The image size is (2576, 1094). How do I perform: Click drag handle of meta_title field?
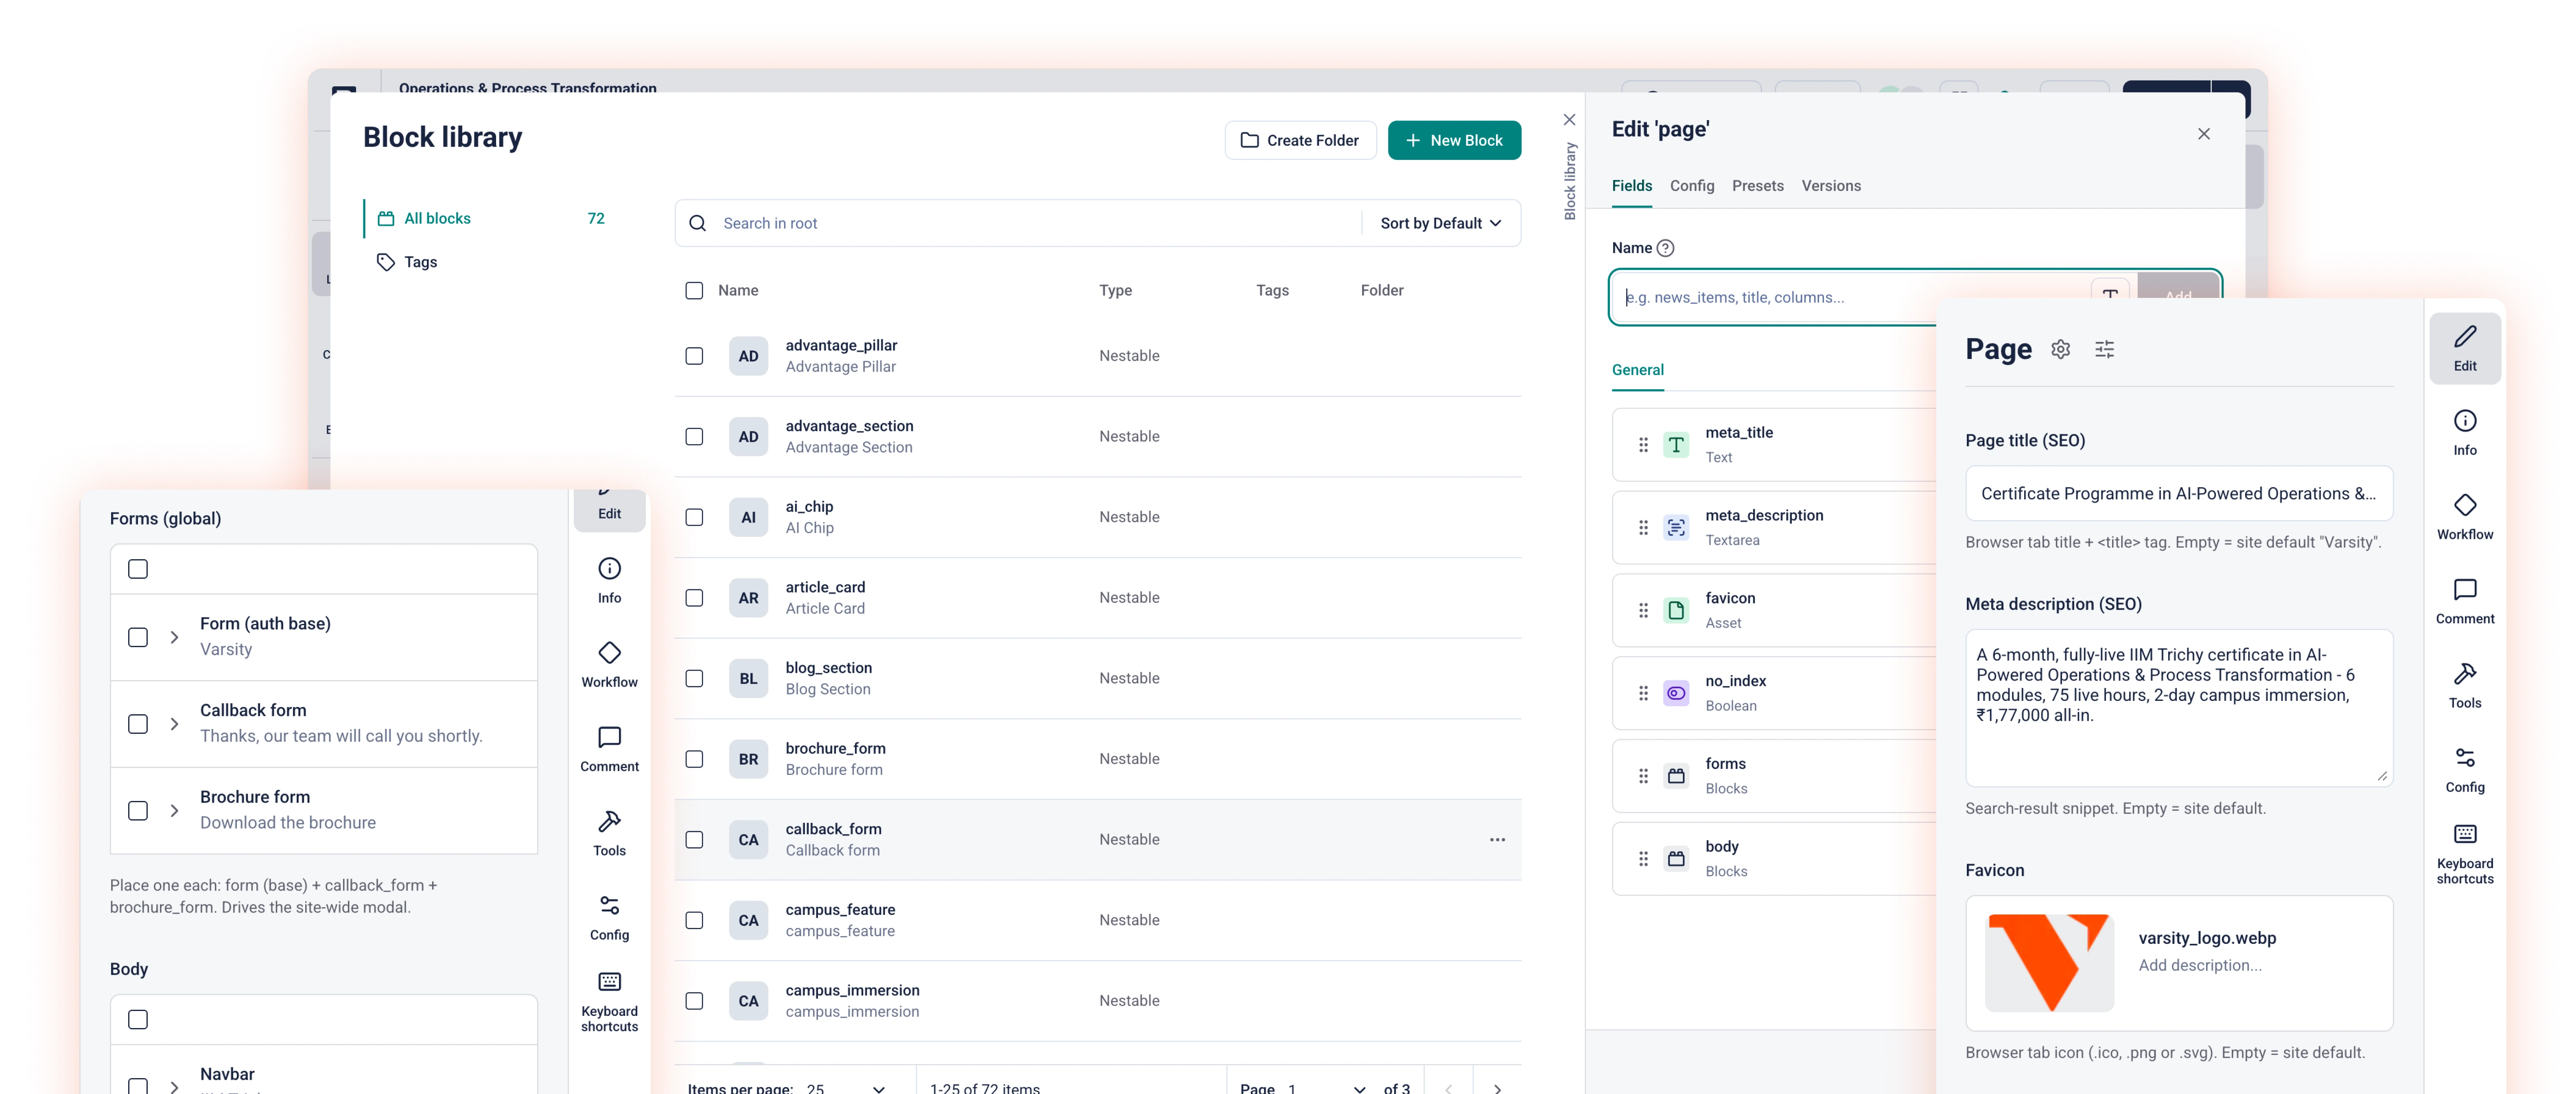1642,444
